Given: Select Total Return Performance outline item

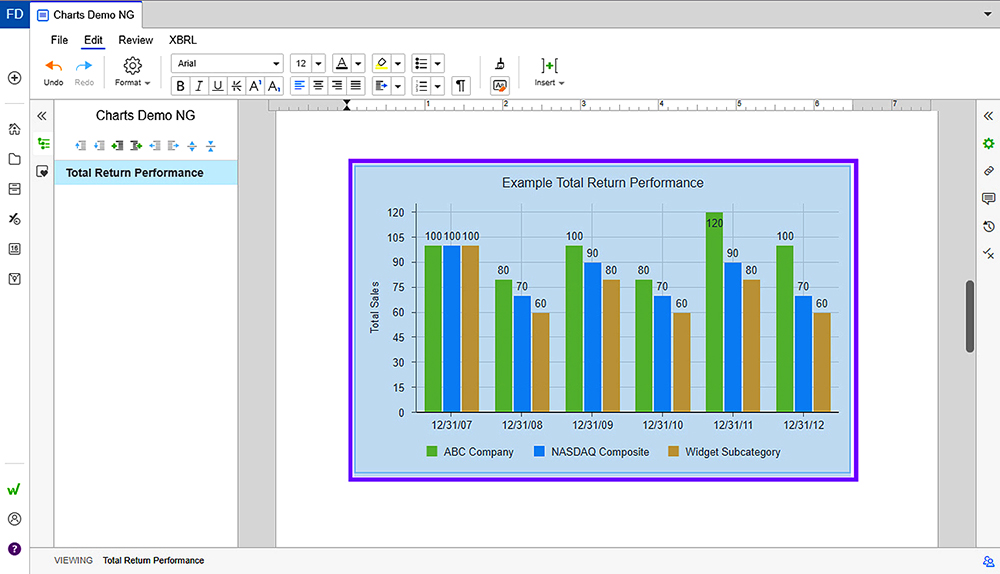Looking at the screenshot, I should coord(134,173).
